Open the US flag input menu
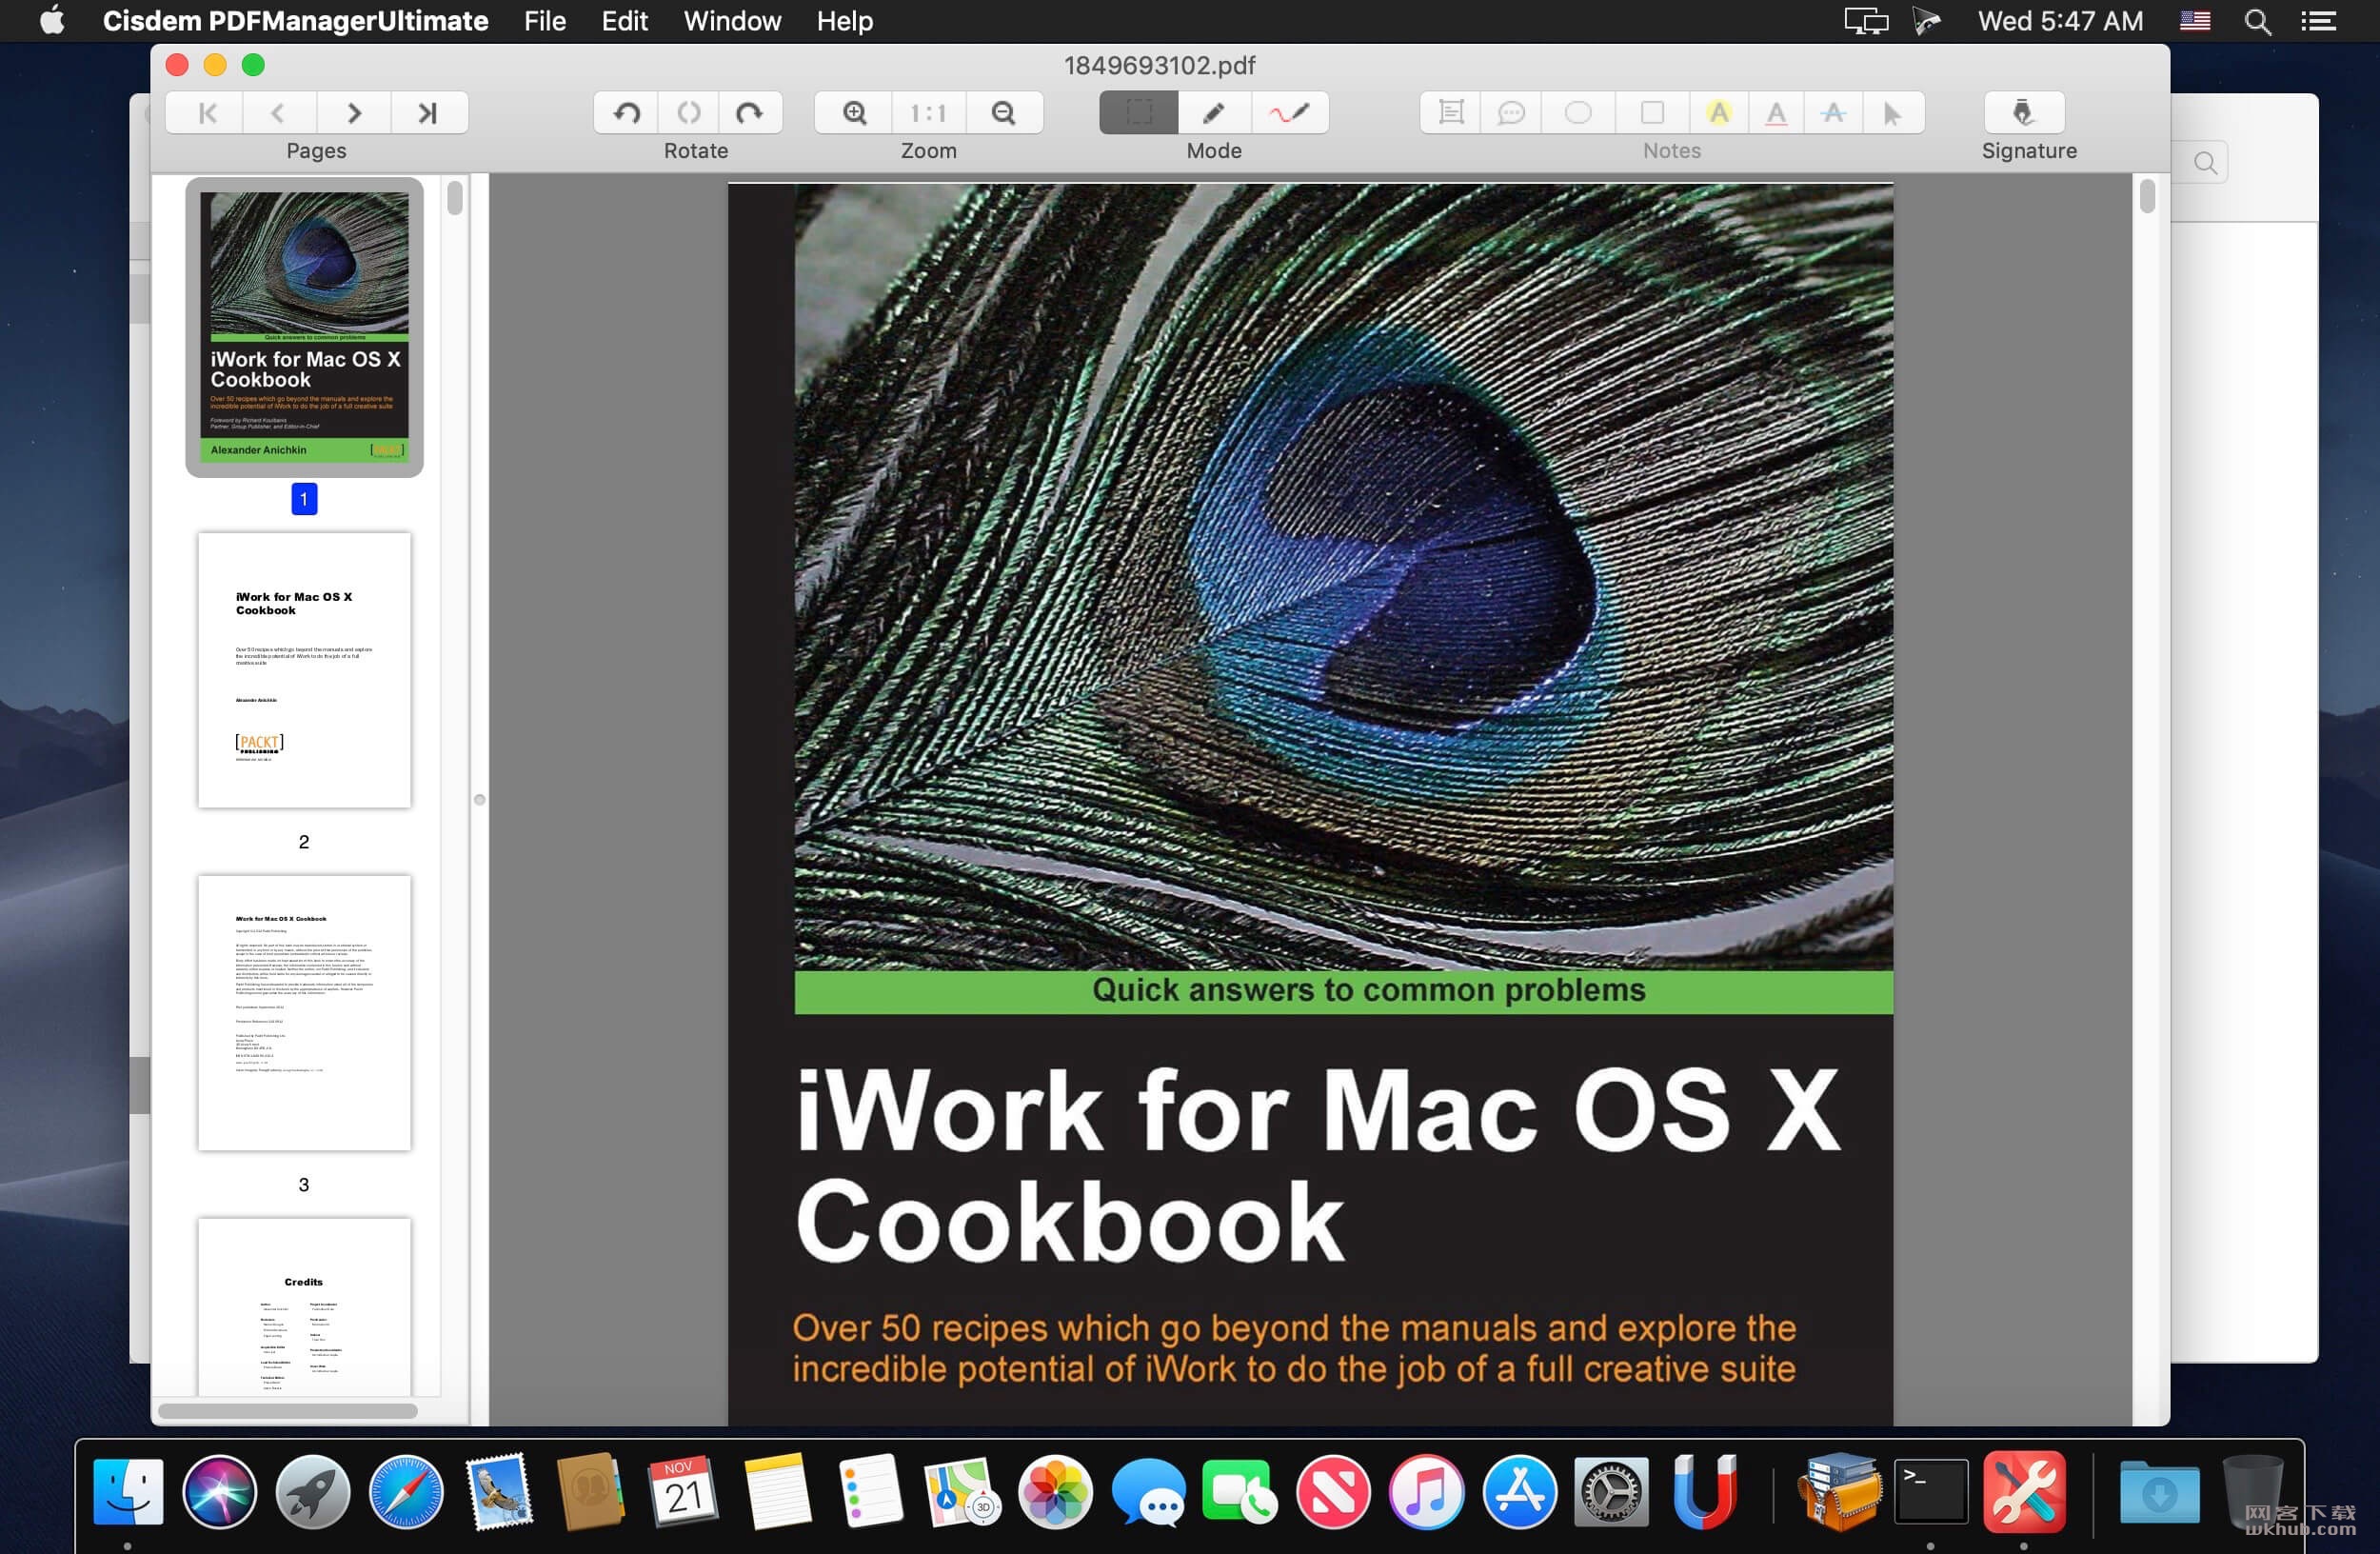This screenshot has height=1554, width=2380. click(x=2195, y=21)
